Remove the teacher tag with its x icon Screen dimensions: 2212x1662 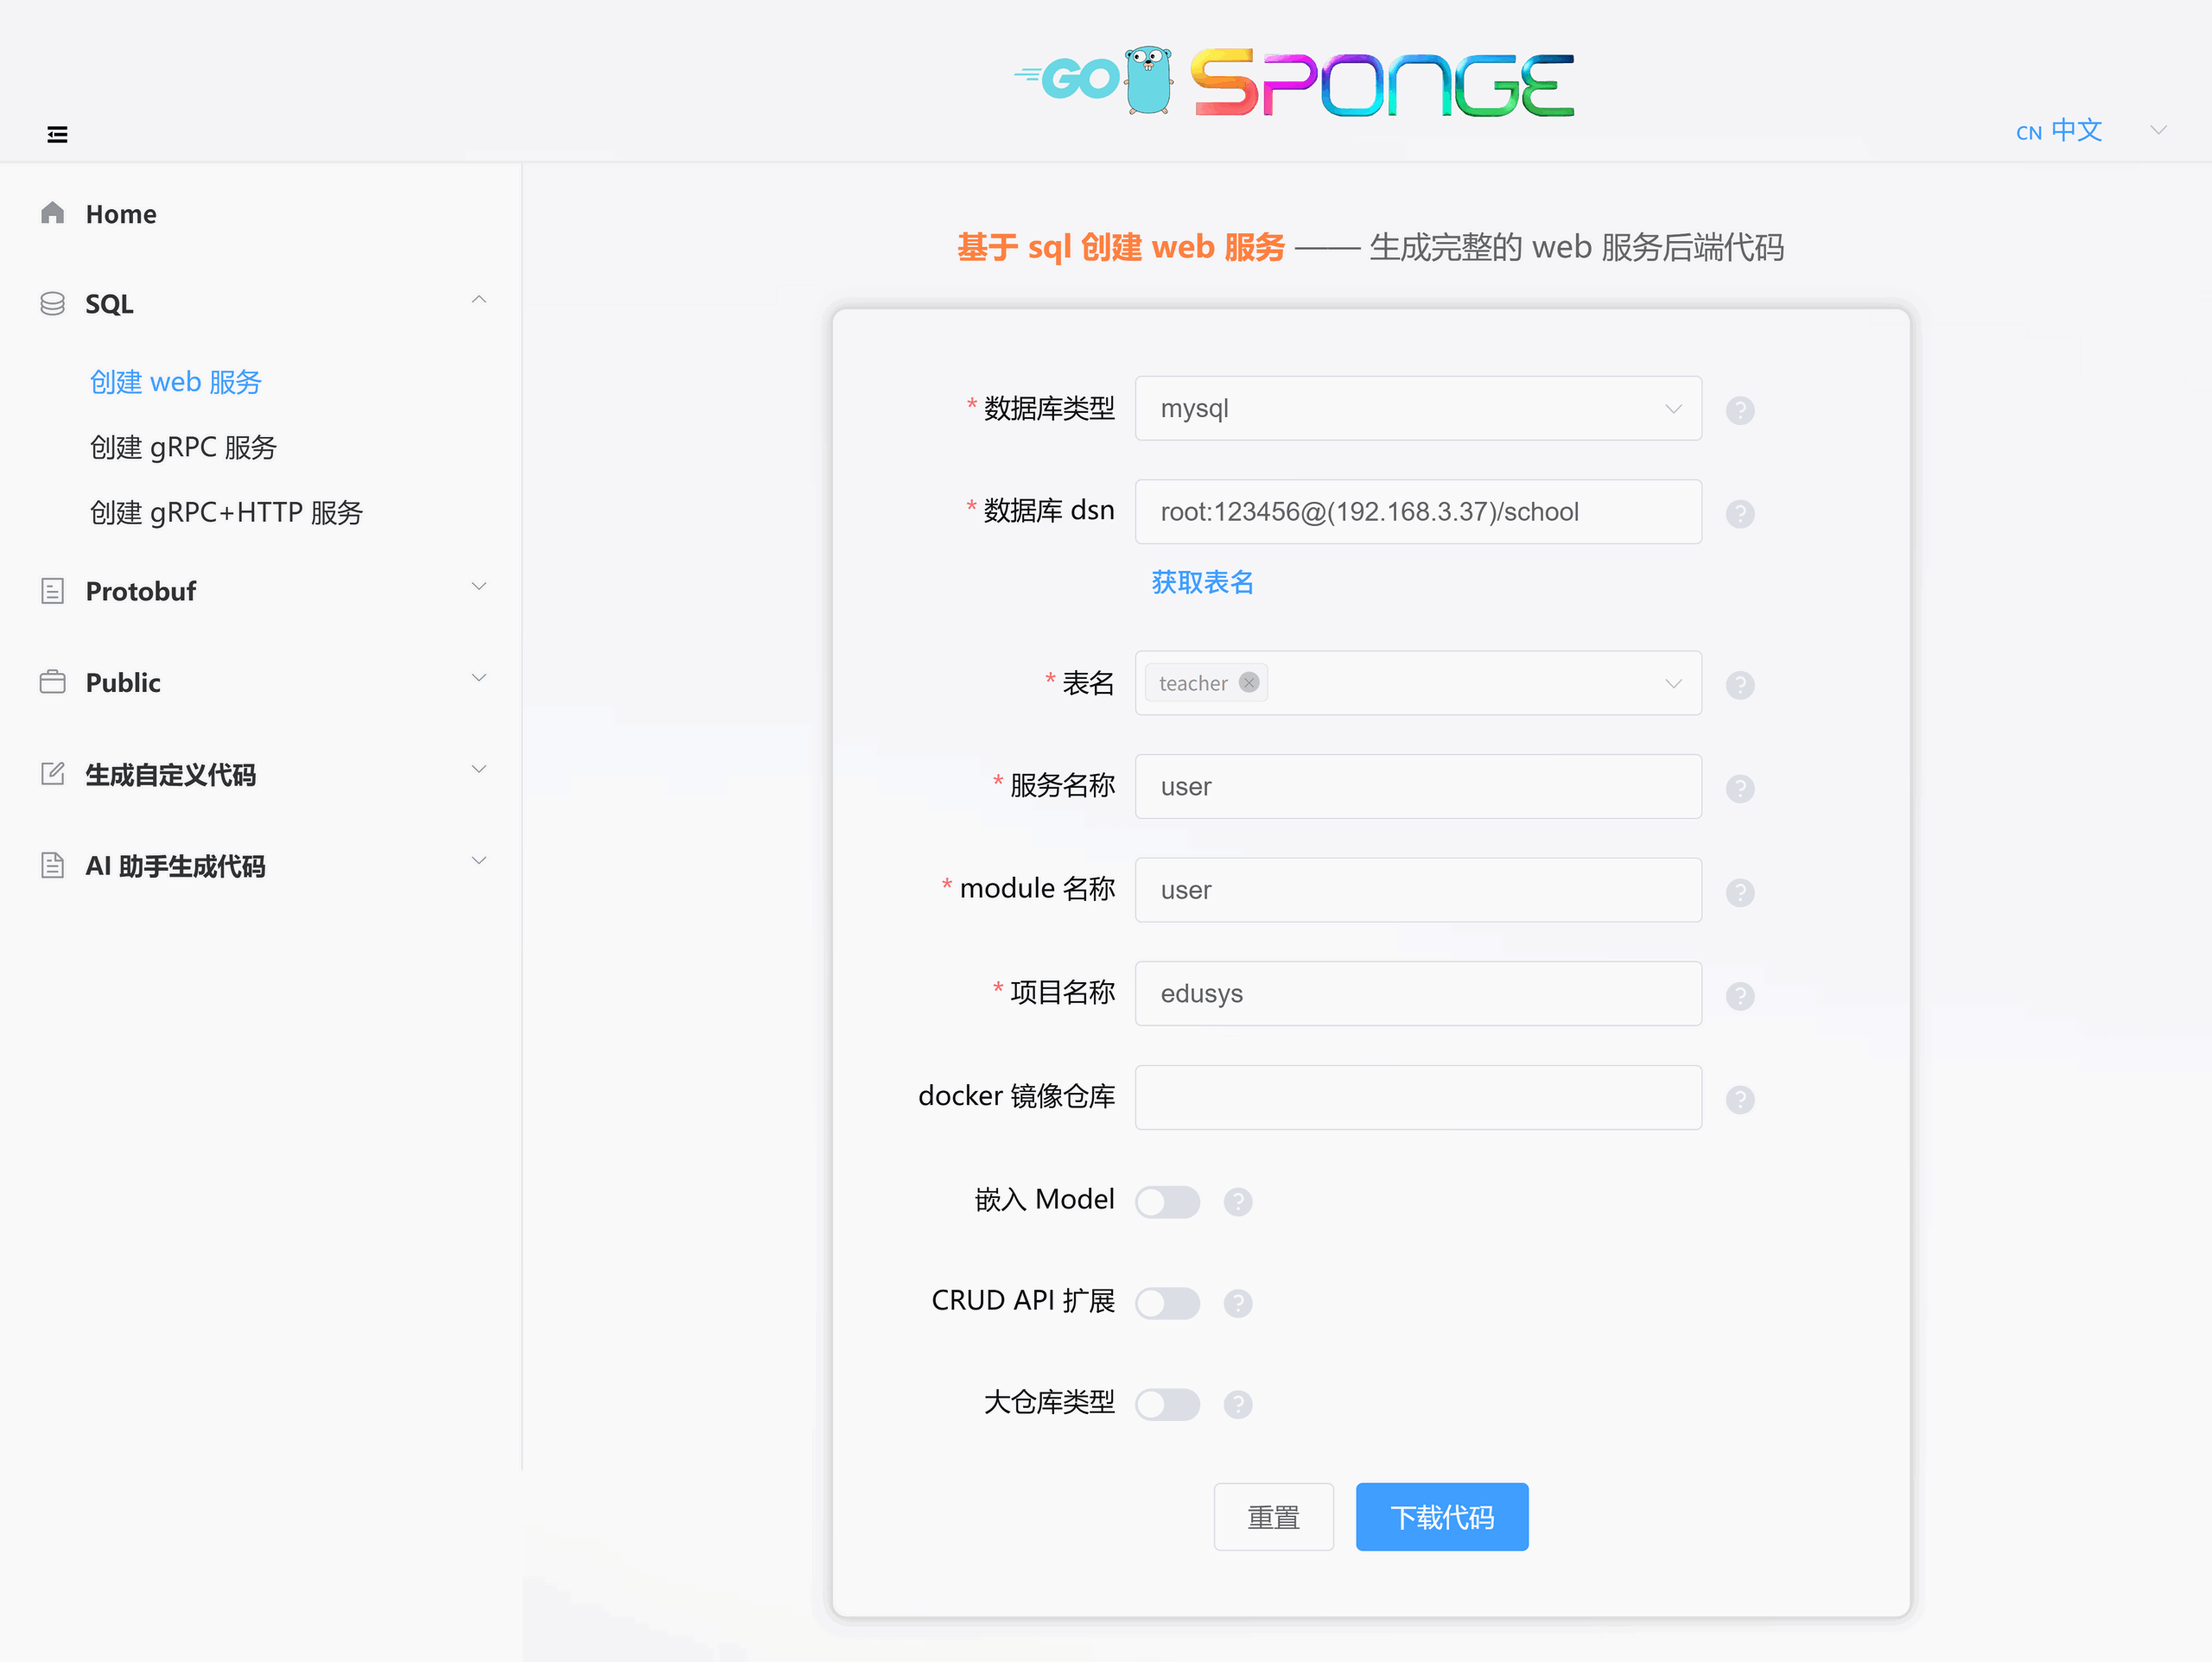pos(1248,683)
